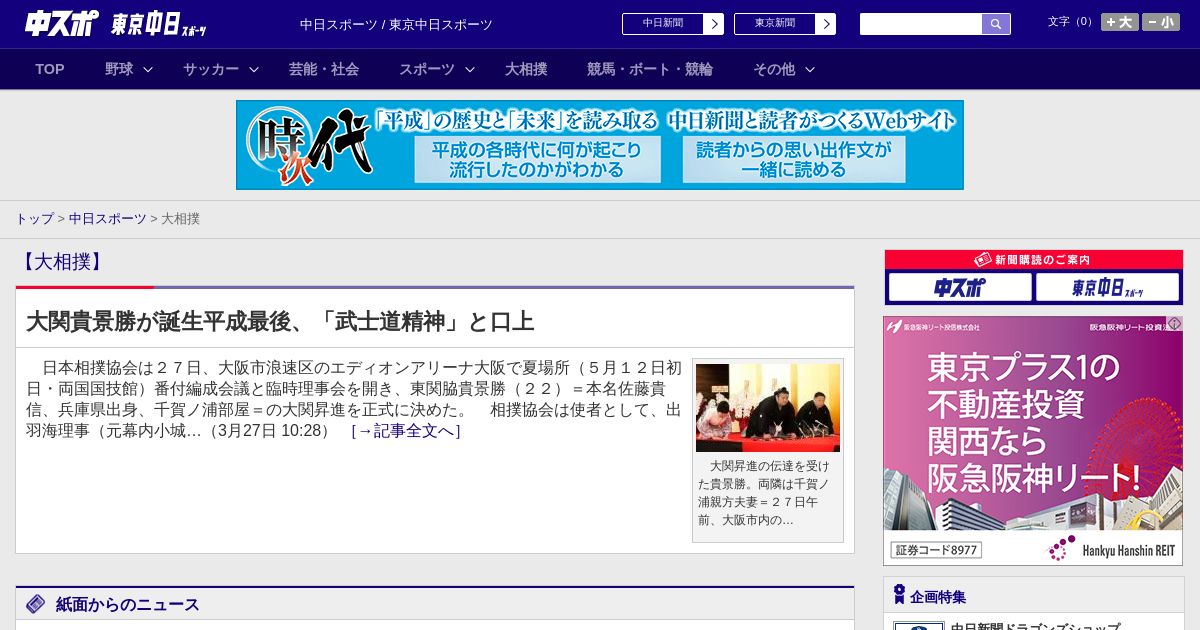Click the magnifier search button
Viewport: 1200px width, 630px height.
[996, 24]
